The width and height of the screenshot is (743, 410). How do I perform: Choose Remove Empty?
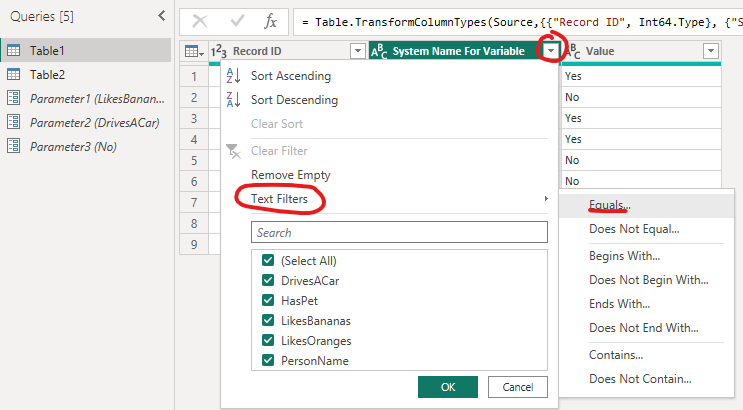[x=290, y=175]
